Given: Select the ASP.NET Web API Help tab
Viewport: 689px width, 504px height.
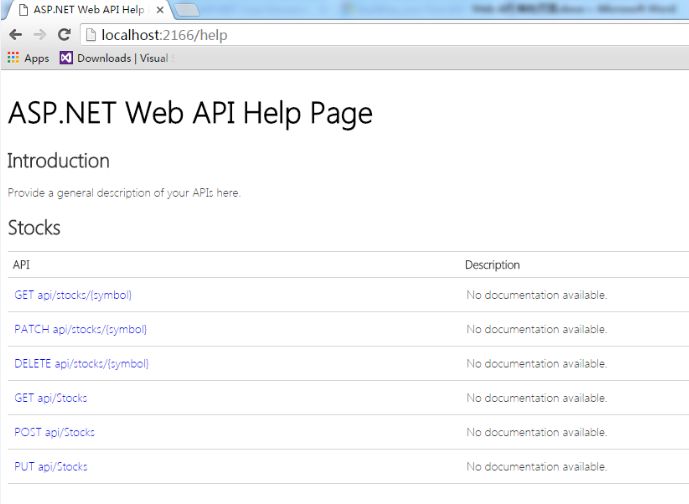Looking at the screenshot, I should (88, 10).
